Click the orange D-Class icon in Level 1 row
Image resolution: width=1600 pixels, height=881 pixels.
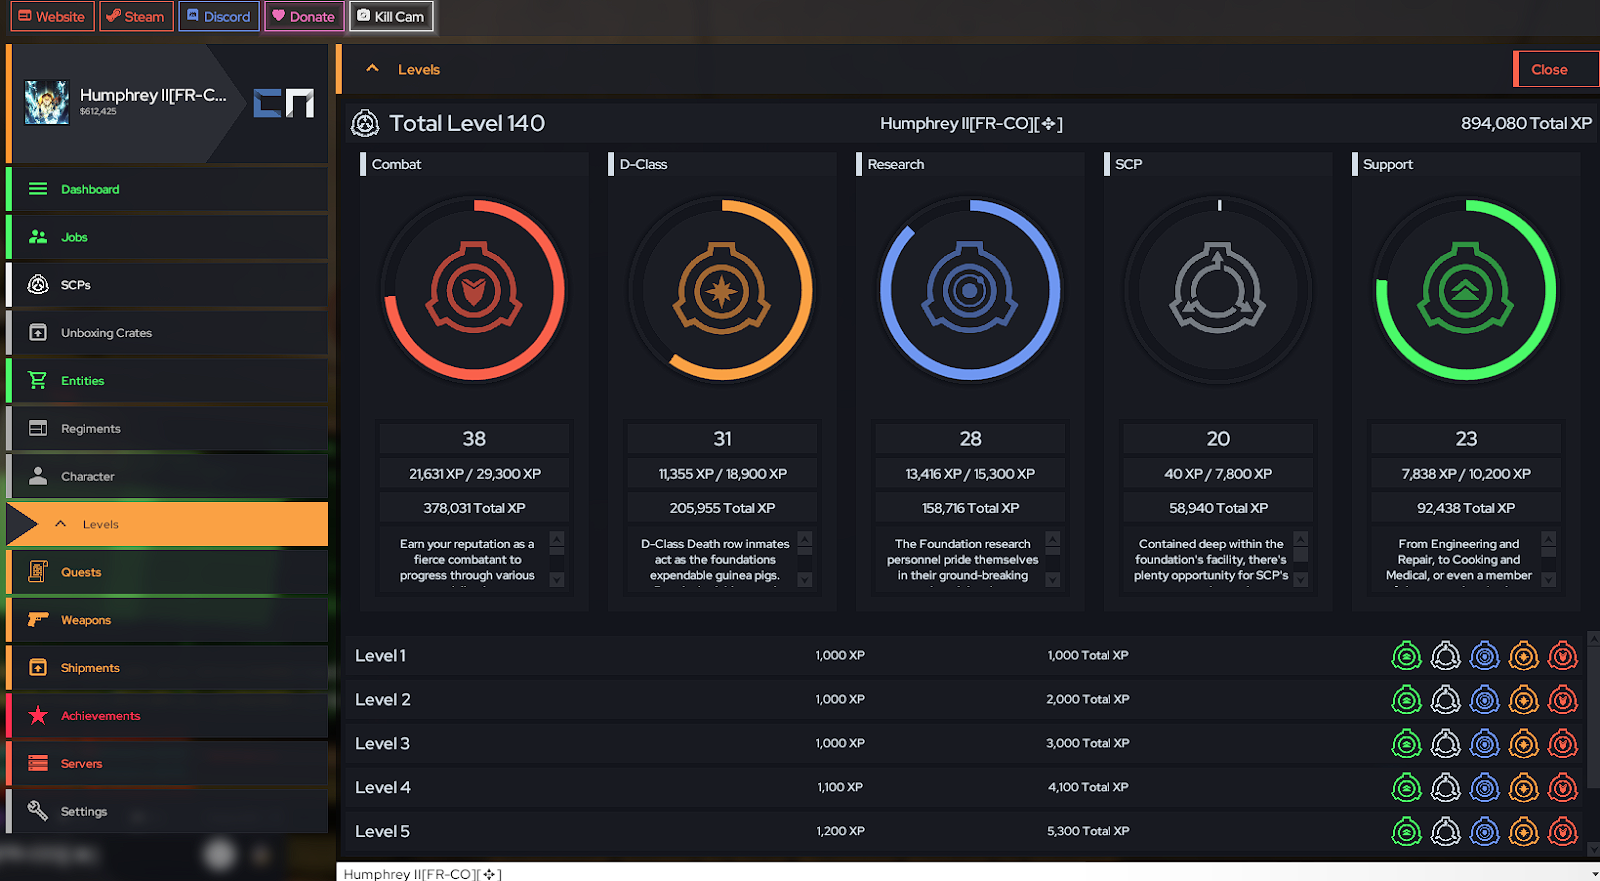[x=1524, y=656]
